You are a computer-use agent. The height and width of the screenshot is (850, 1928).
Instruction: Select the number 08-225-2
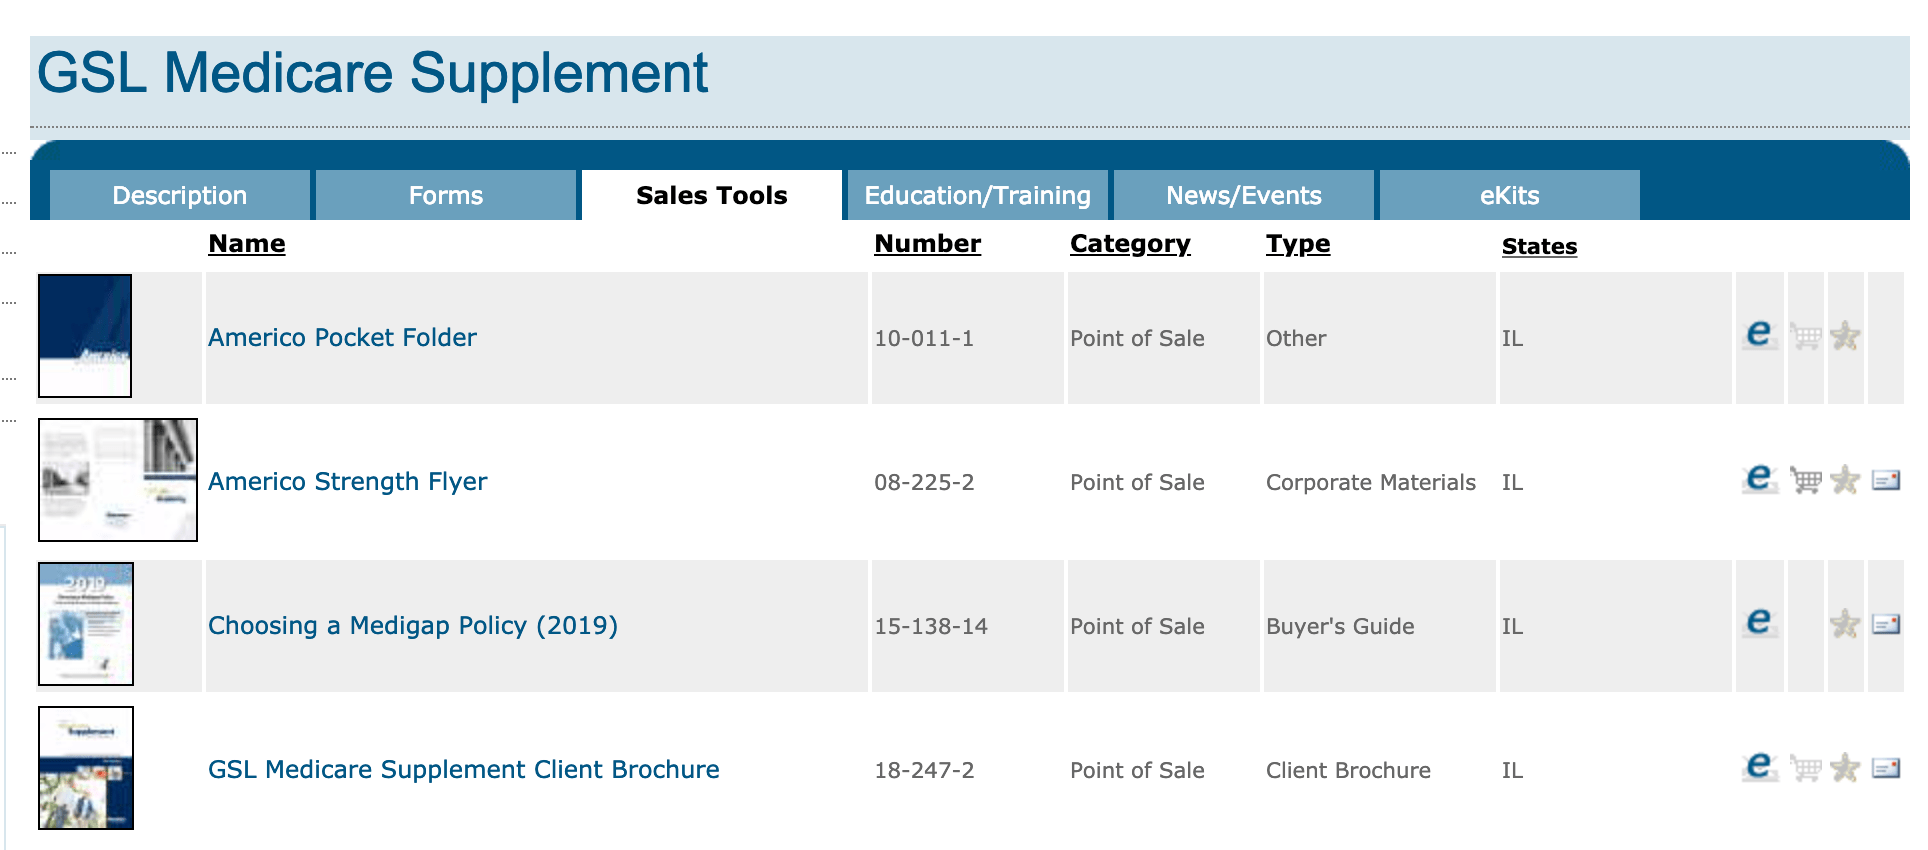point(924,483)
